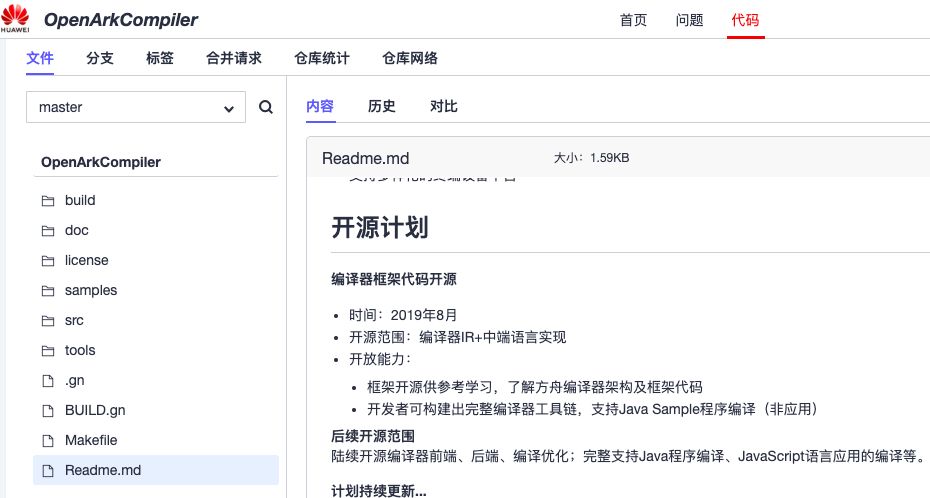Open the doc folder
The height and width of the screenshot is (498, 930).
point(77,230)
